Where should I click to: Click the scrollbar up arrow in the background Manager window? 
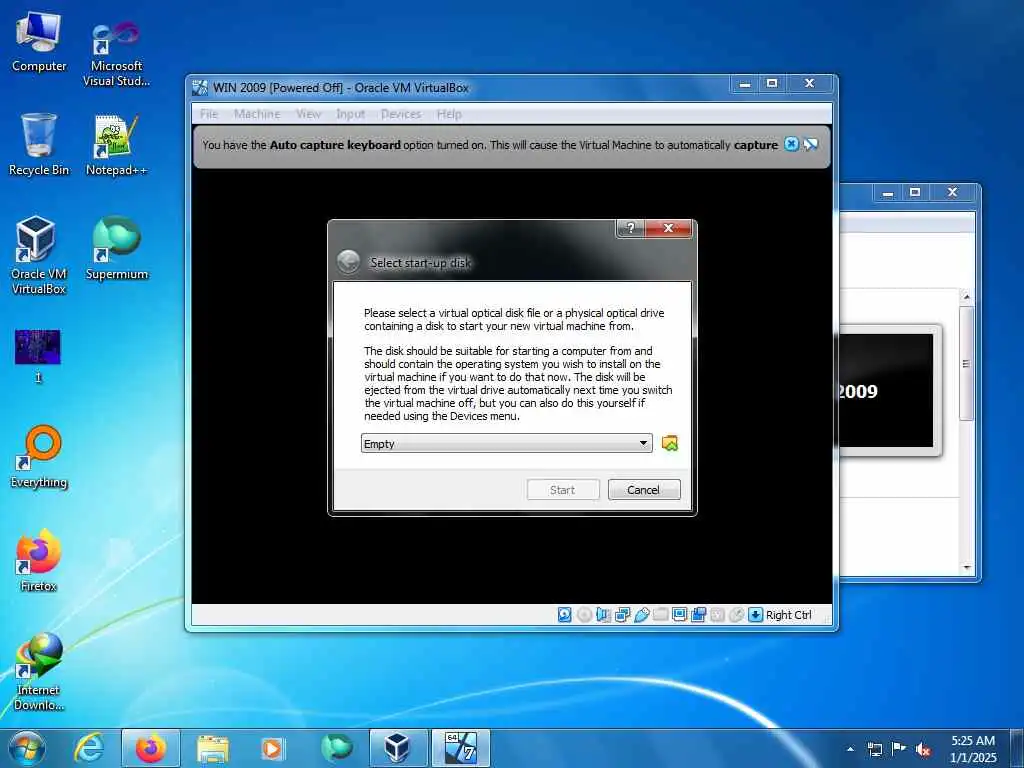pos(967,297)
